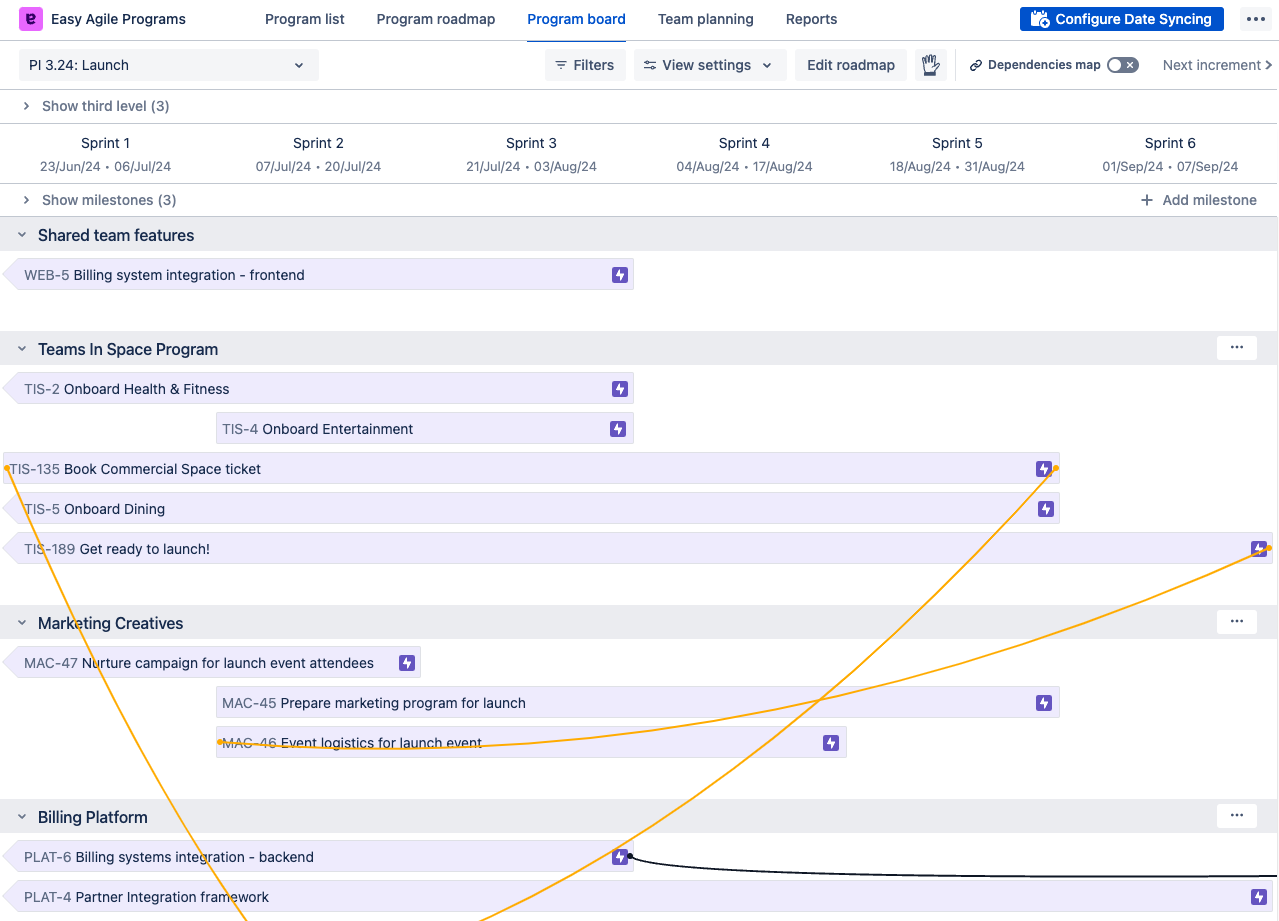Image resolution: width=1279 pixels, height=921 pixels.
Task: Click lightning icon on TIS-4 Onboard Entertainment
Action: pos(618,429)
